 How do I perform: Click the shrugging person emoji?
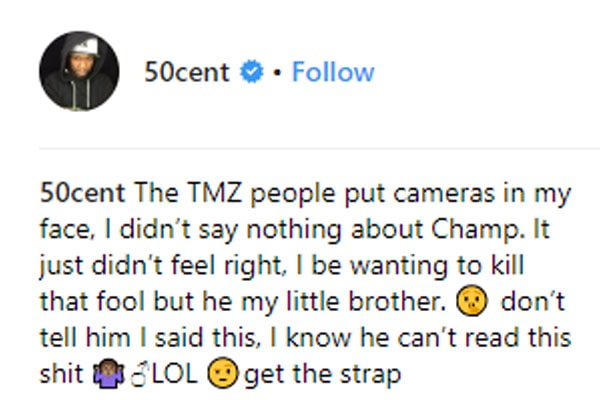(104, 376)
